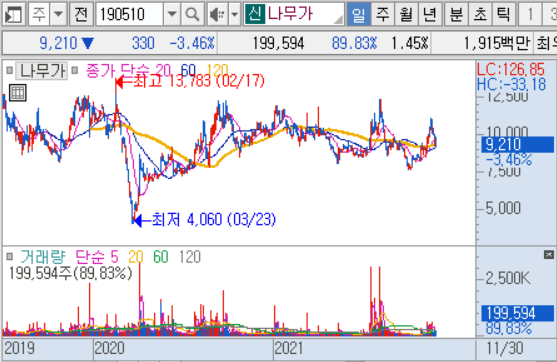Viewport: 557px width, 362px height.
Task: Click the 2019 label on time axis
Action: 20,348
